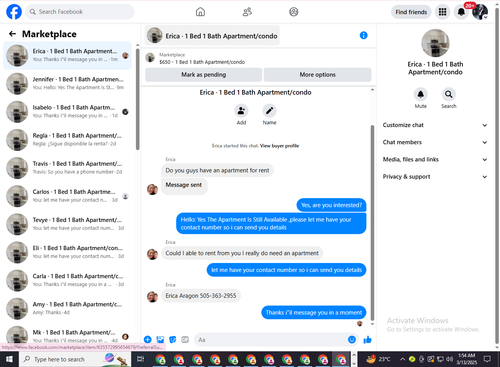This screenshot has width=500, height=367.
Task: Click Add people icon in chat
Action: 241,111
